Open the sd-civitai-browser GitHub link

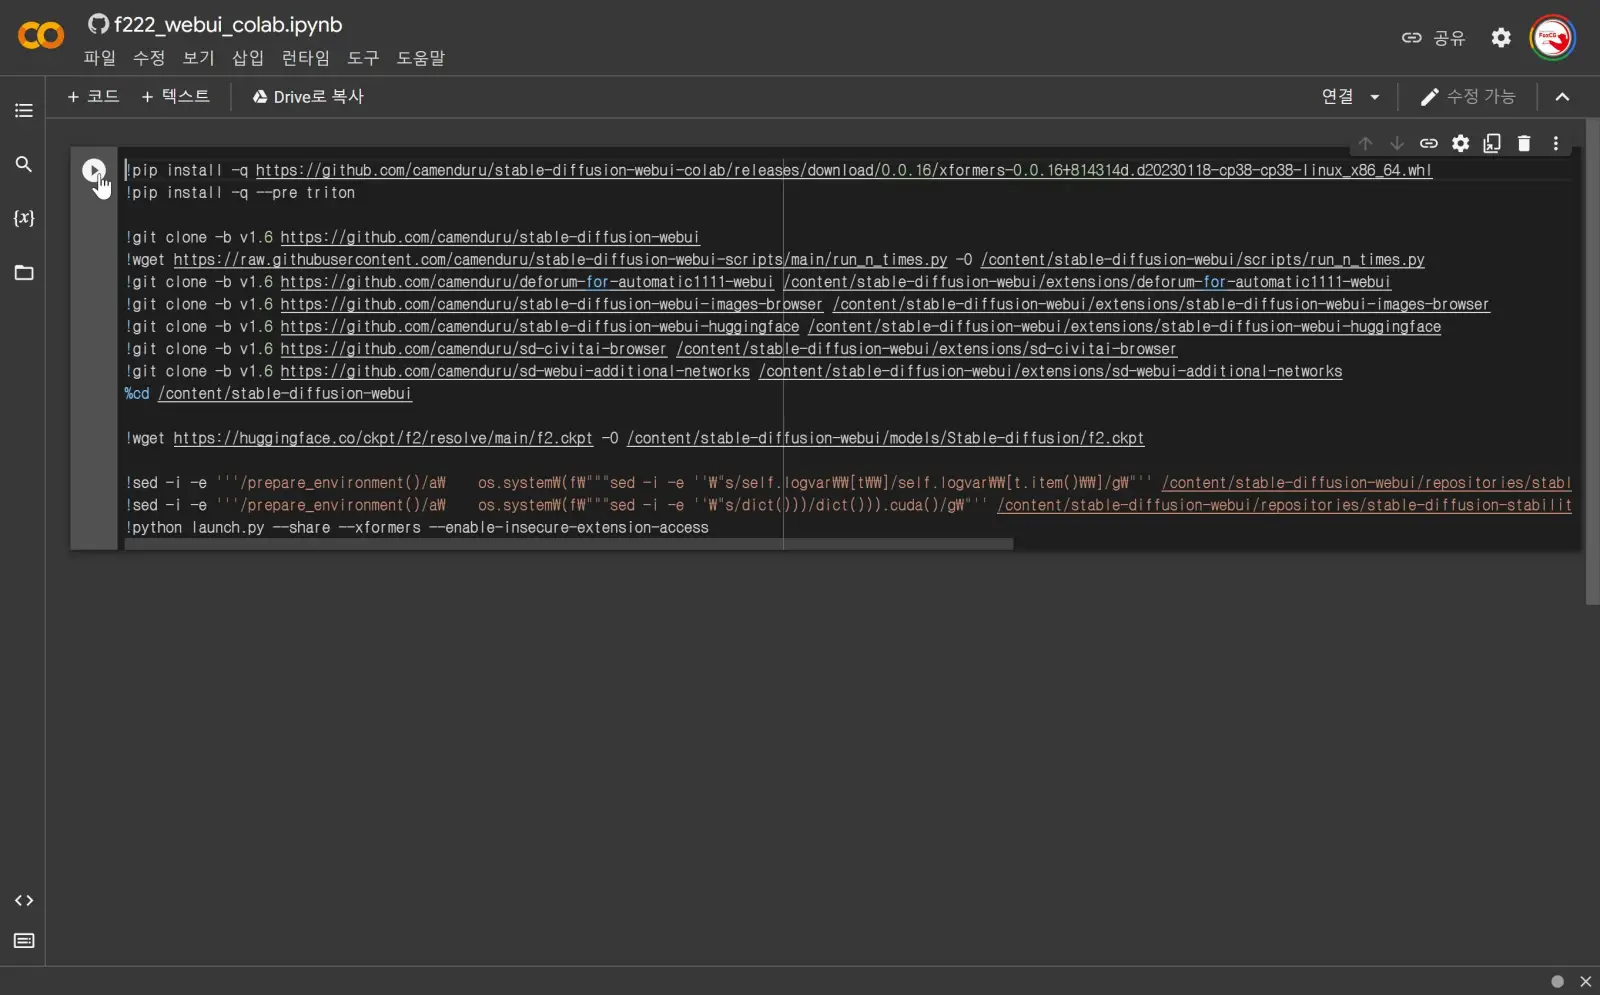tap(473, 349)
